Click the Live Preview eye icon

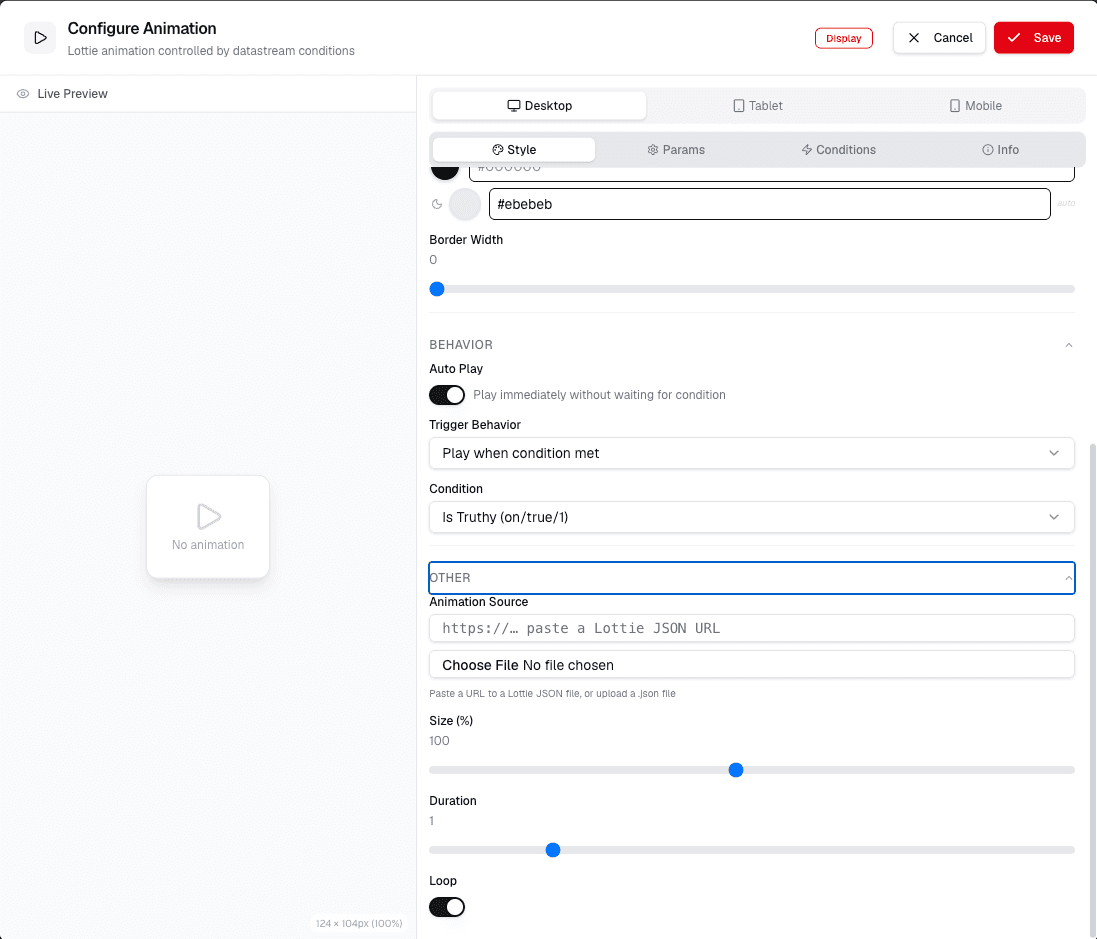coord(23,94)
